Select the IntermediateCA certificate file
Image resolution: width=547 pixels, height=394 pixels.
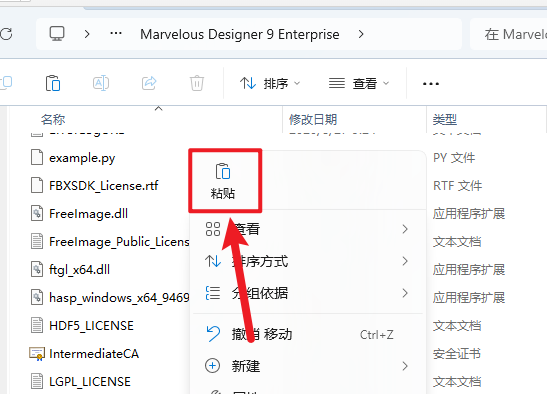point(94,354)
